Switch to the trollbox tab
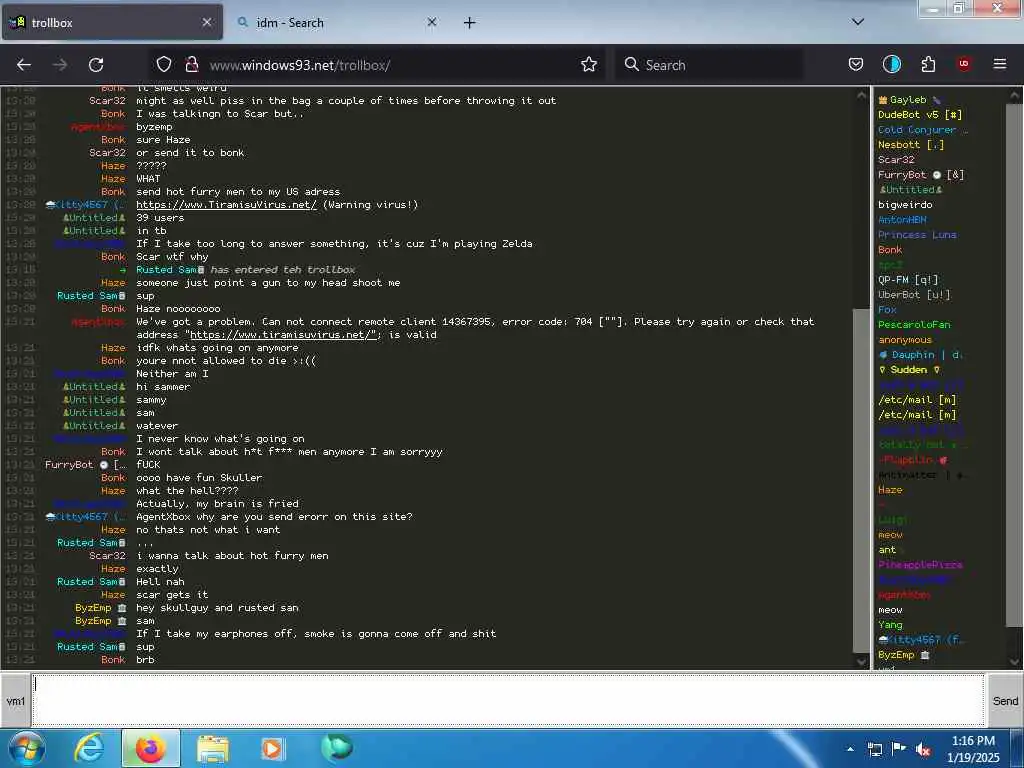Image resolution: width=1024 pixels, height=768 pixels. point(112,22)
